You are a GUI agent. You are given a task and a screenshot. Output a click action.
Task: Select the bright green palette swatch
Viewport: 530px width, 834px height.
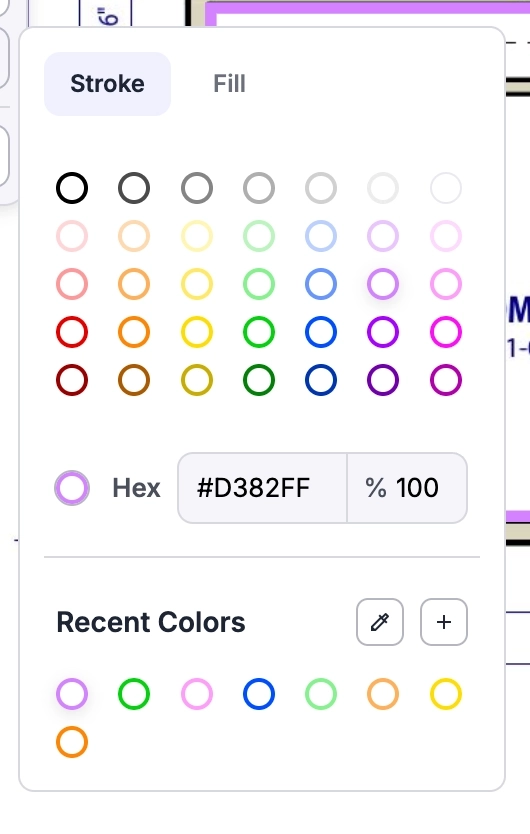pos(259,332)
